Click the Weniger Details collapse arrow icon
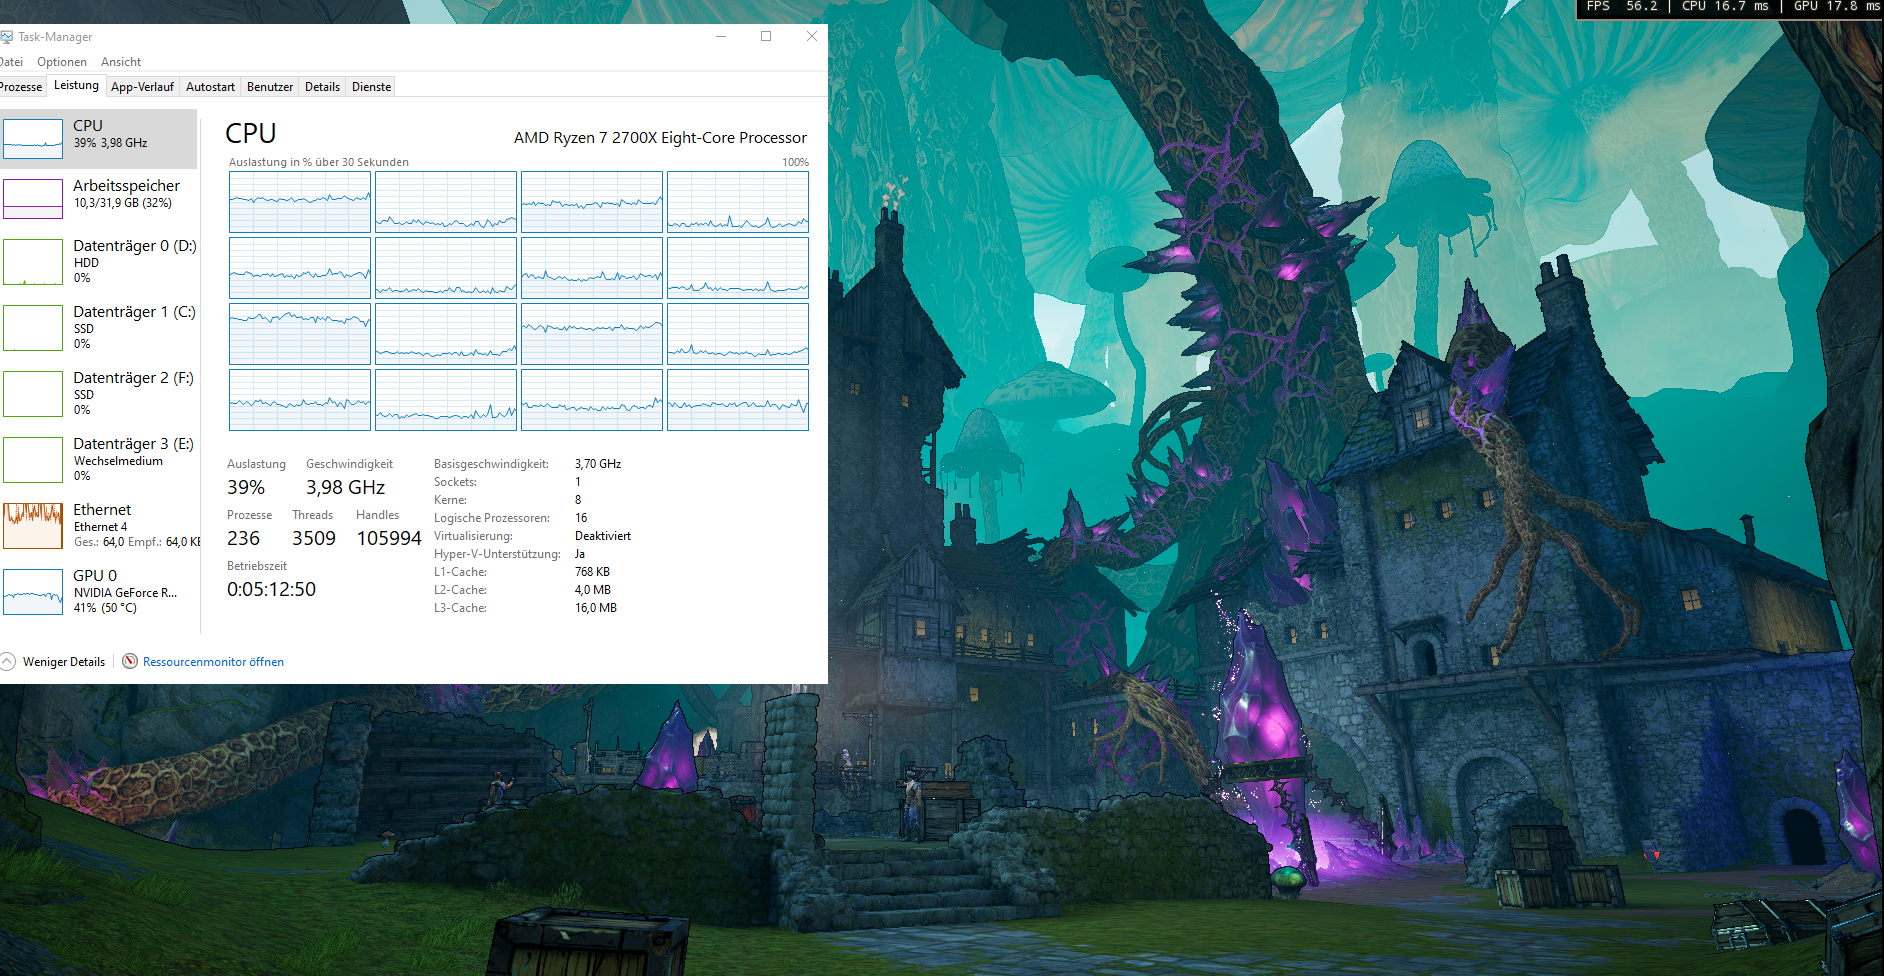The height and width of the screenshot is (976, 1884). 8,661
